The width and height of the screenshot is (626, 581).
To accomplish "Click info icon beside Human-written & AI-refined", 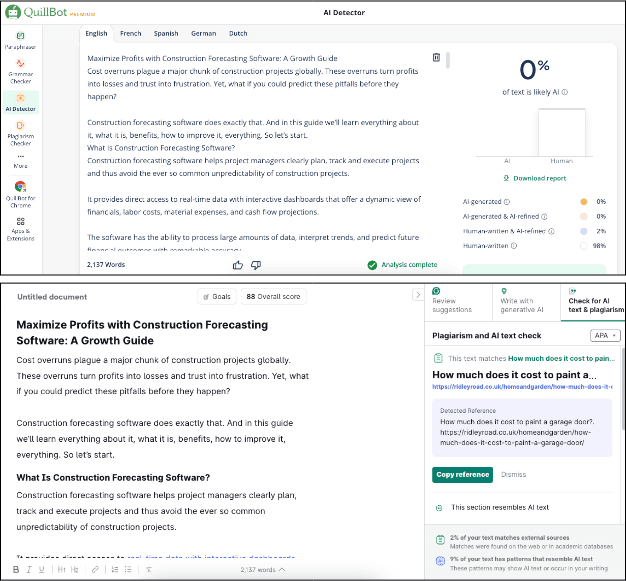I will point(551,231).
